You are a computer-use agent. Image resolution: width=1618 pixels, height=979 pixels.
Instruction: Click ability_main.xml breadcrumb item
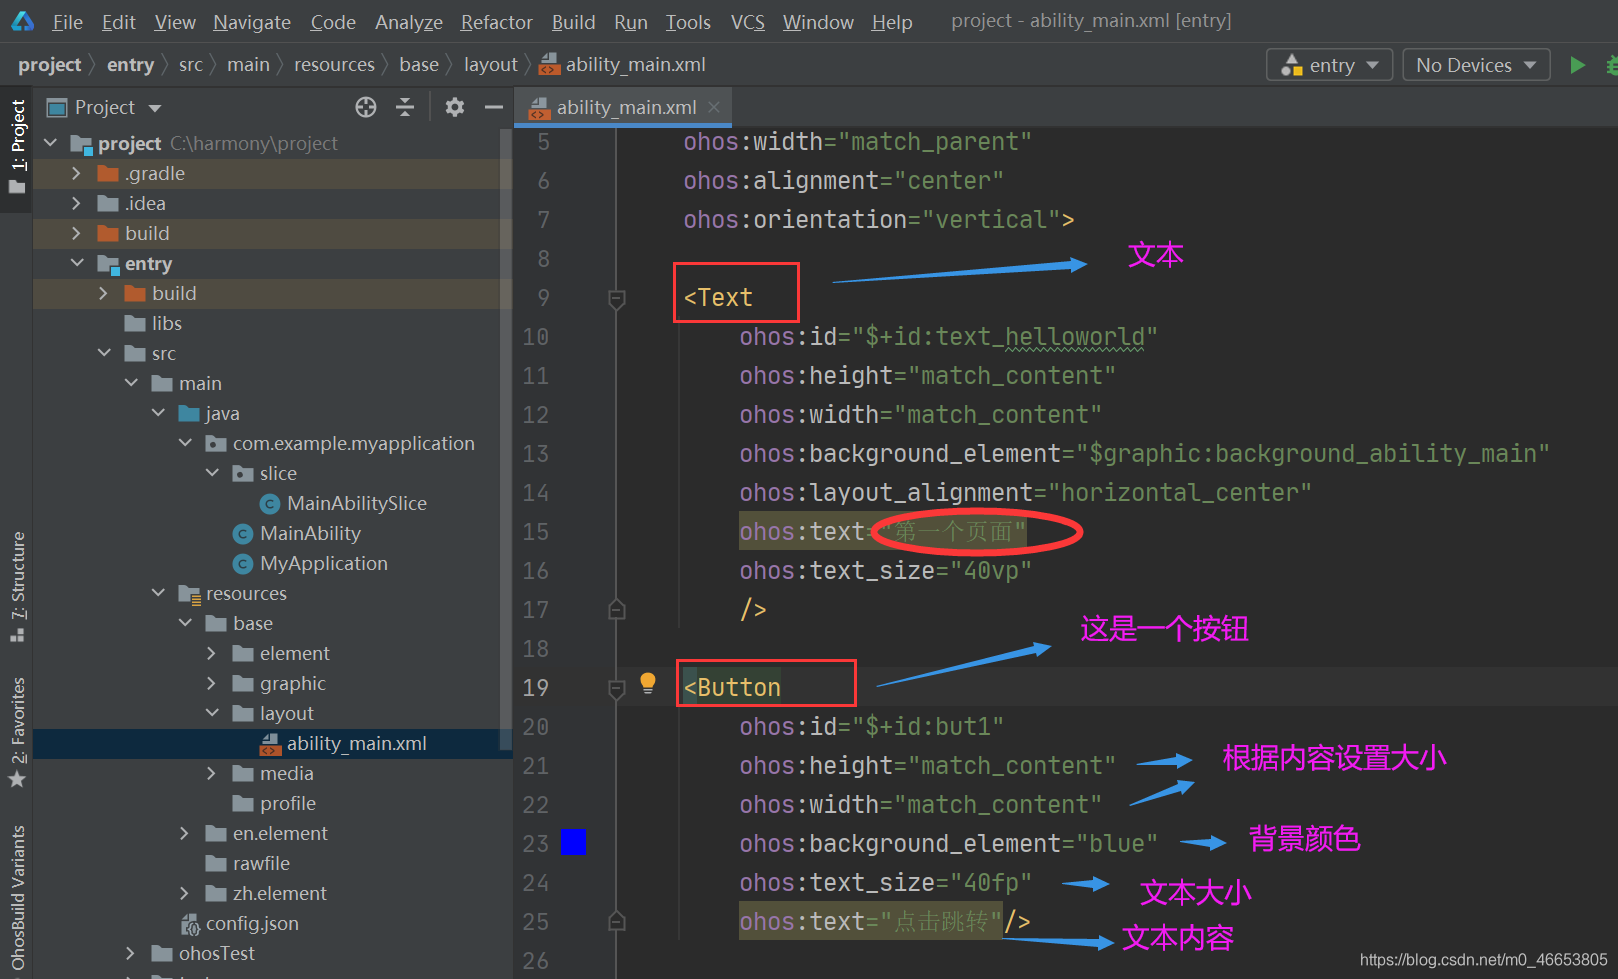(x=622, y=65)
